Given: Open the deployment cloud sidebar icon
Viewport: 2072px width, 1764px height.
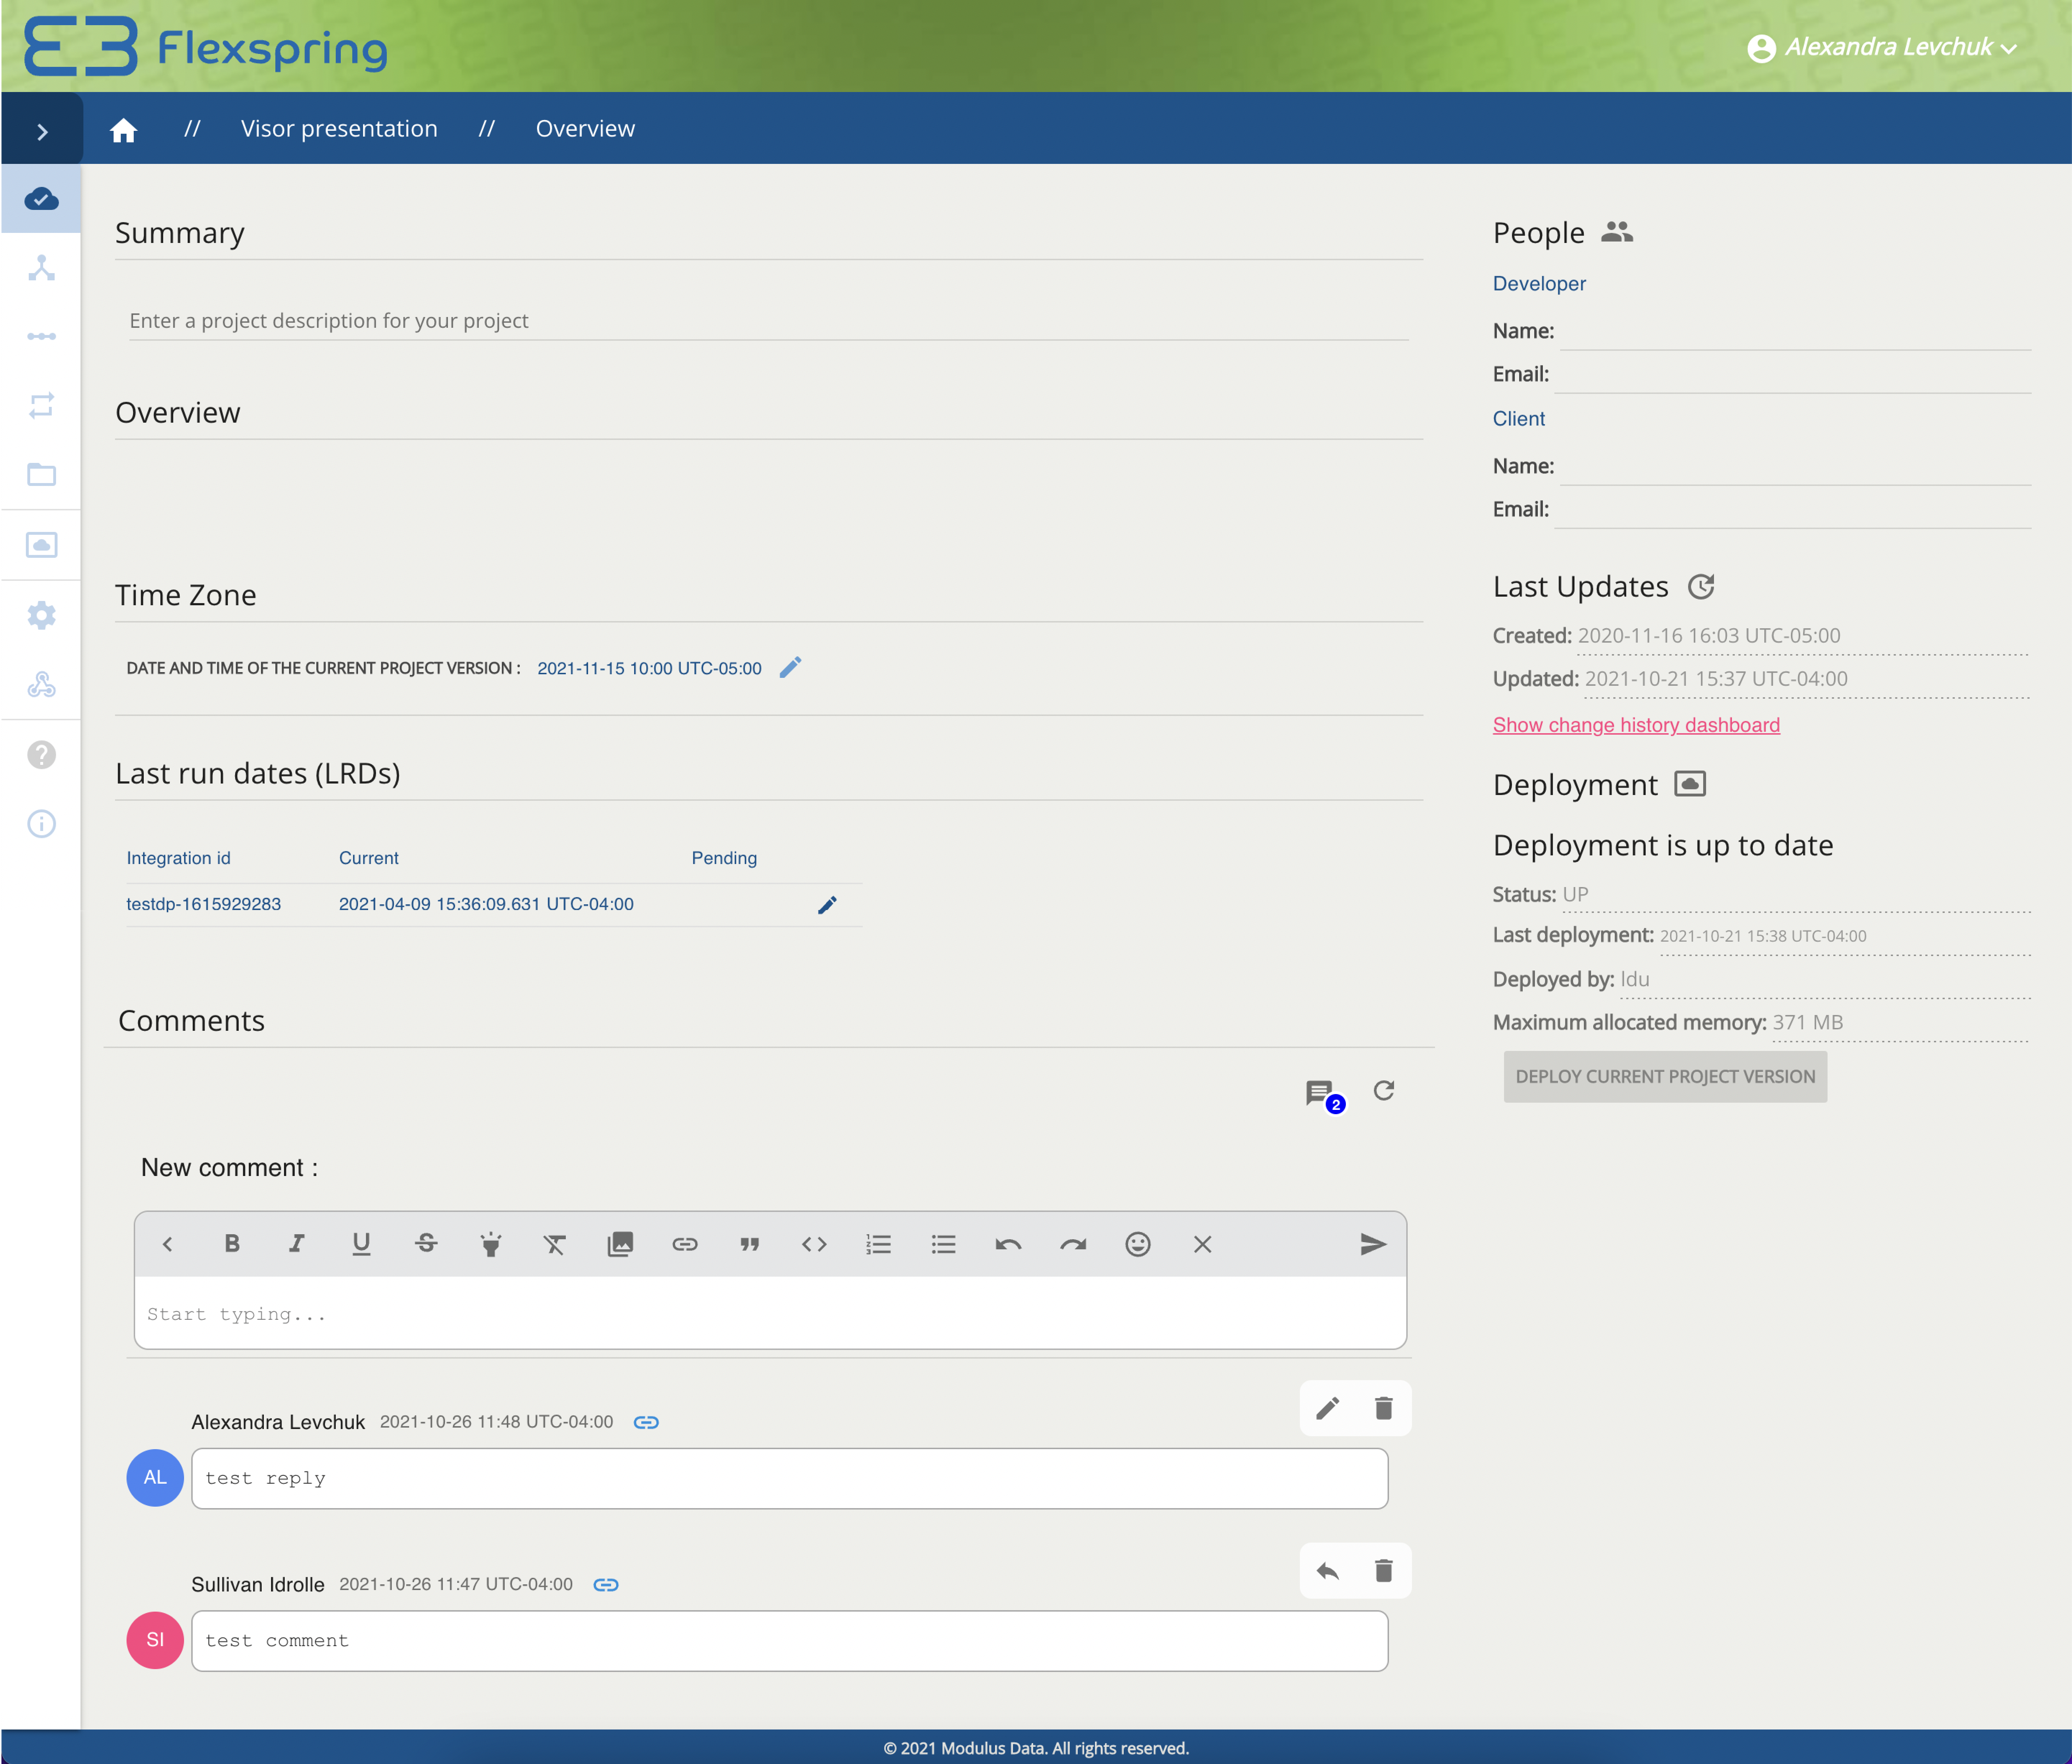Looking at the screenshot, I should coord(41,545).
